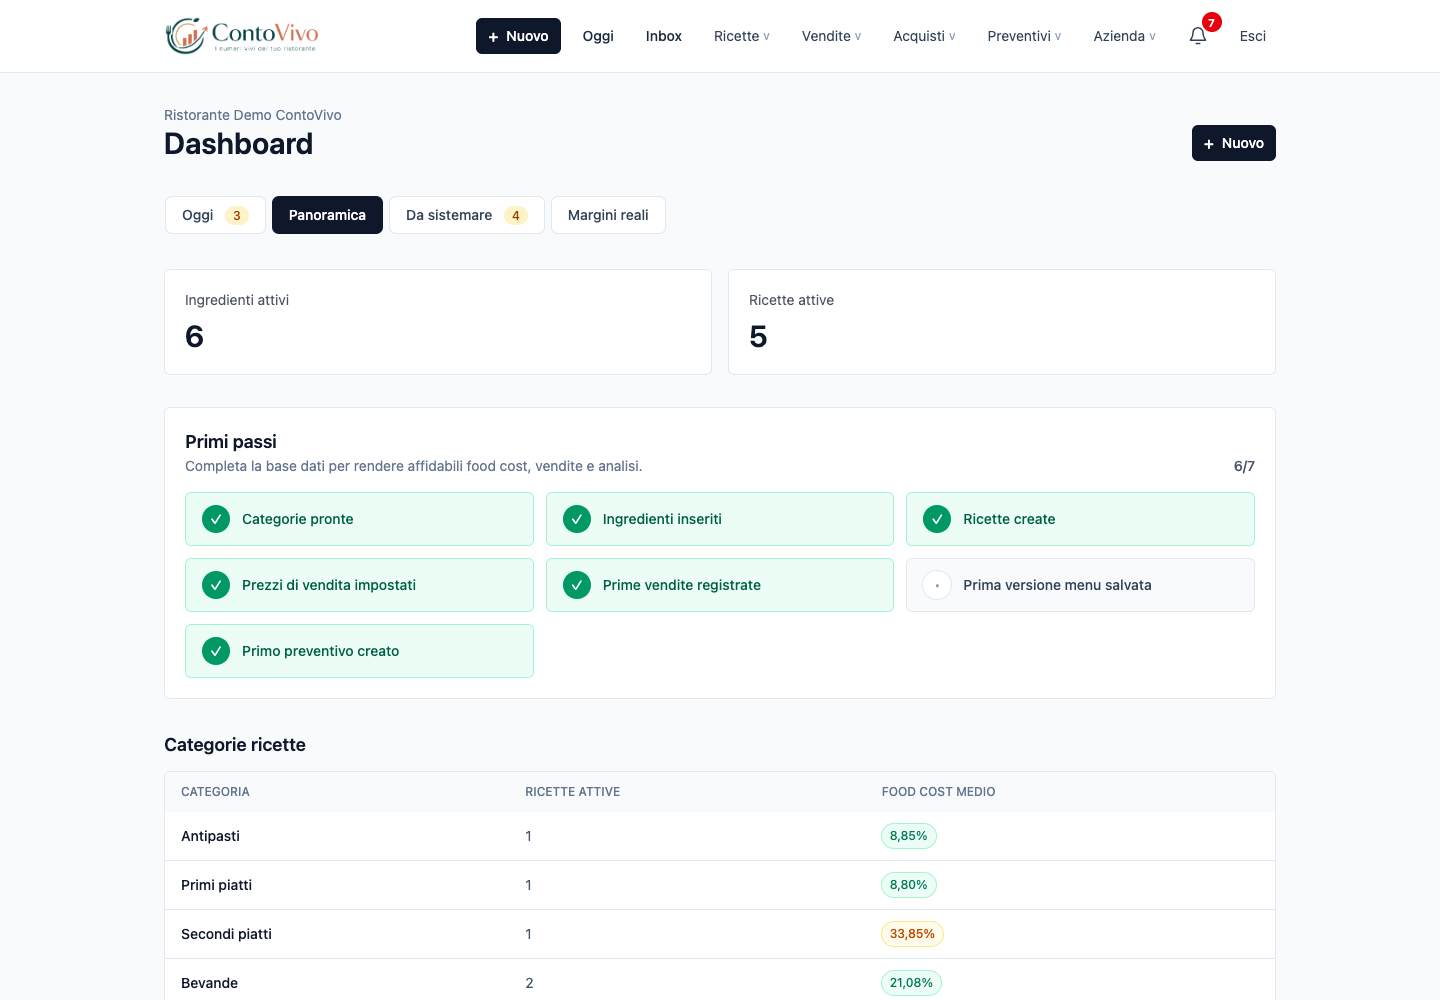Click the Categorie pronte checkmark icon
The height and width of the screenshot is (1000, 1440).
coord(216,519)
